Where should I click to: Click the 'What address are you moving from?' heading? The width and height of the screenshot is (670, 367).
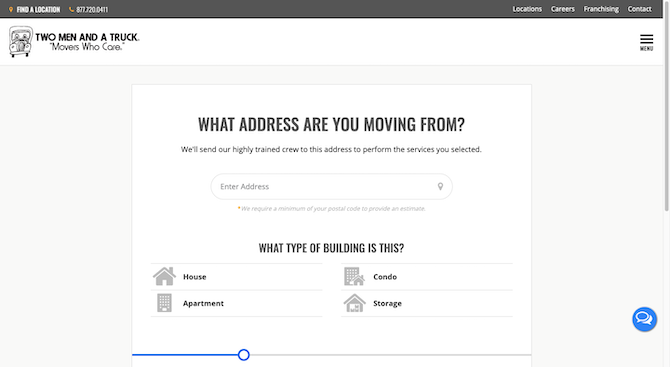click(331, 125)
